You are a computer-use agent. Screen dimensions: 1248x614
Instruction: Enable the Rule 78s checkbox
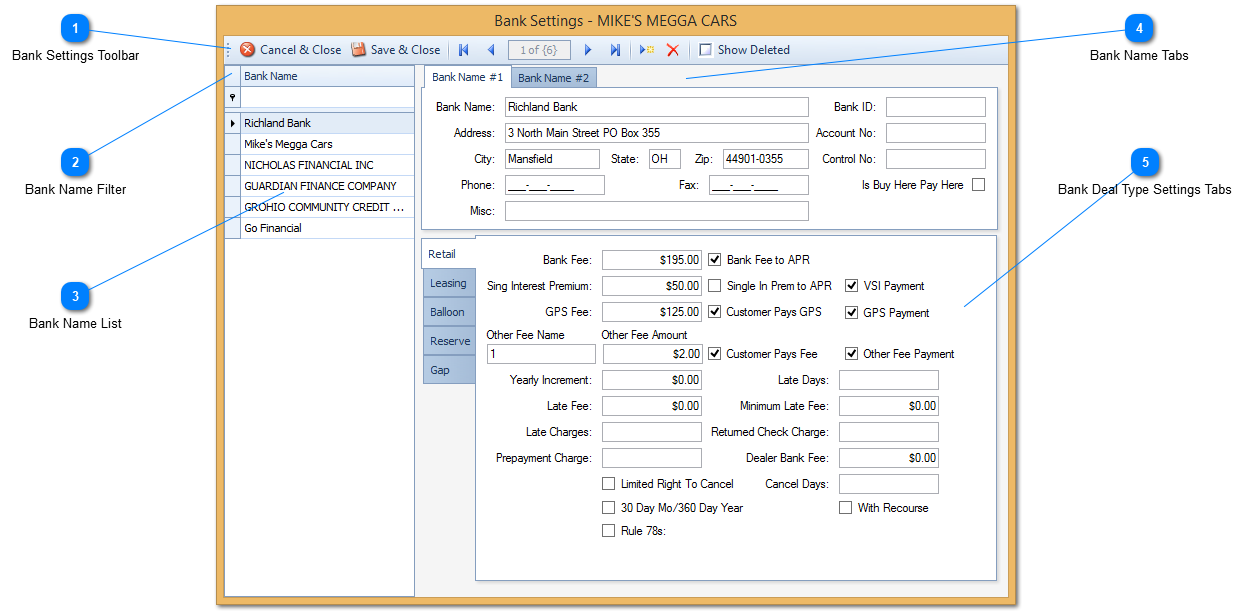click(608, 531)
